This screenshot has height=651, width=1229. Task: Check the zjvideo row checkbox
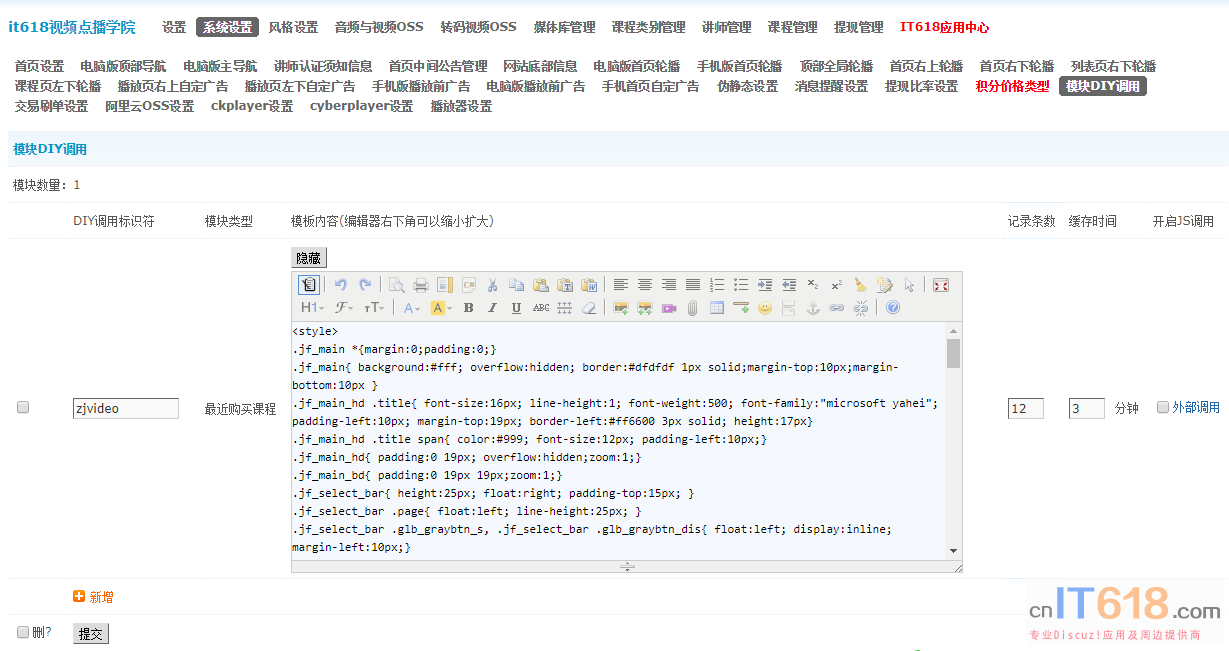[23, 407]
